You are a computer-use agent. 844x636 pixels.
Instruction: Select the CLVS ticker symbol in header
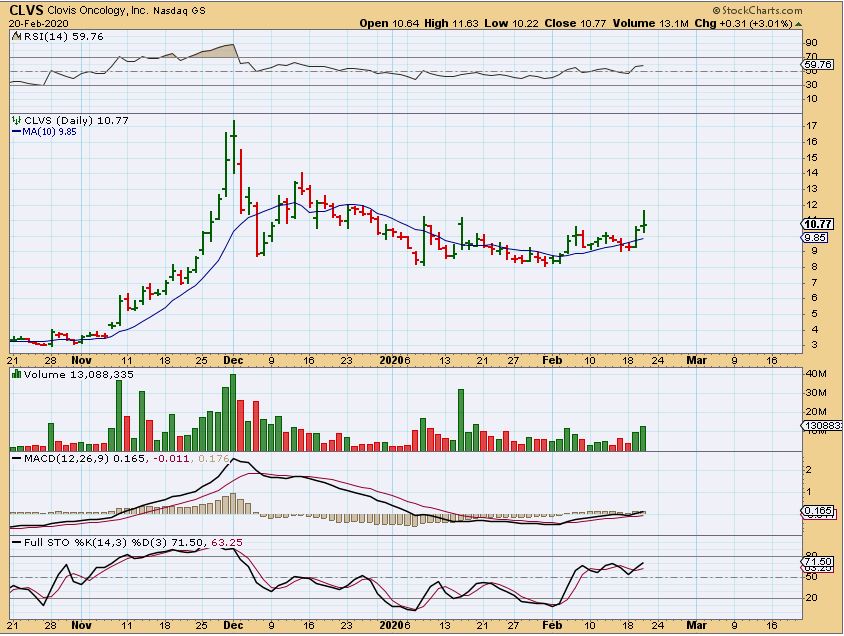[x=26, y=10]
